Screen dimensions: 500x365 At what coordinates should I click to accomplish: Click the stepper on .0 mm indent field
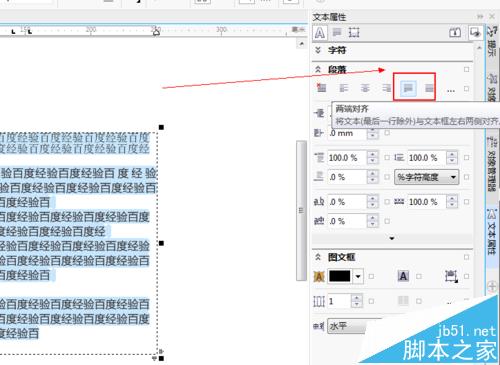pos(372,133)
